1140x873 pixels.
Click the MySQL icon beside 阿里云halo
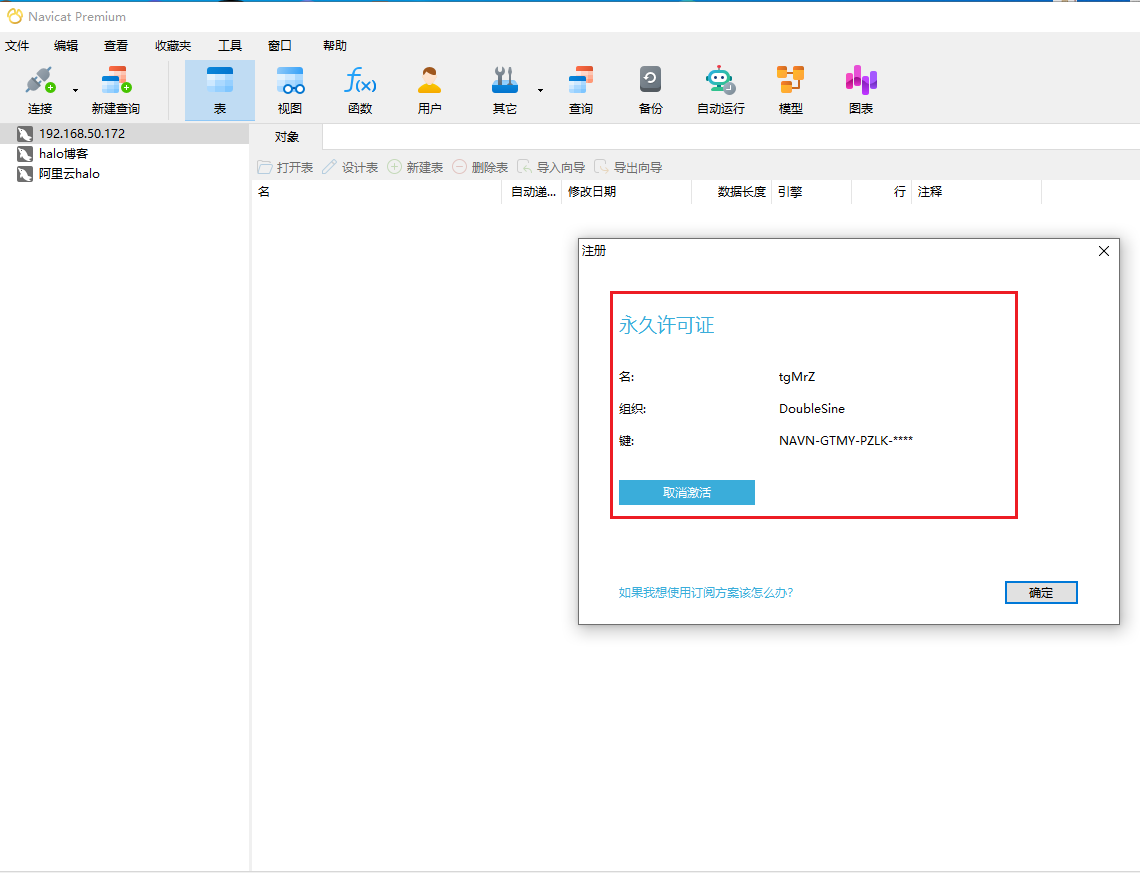pos(25,174)
